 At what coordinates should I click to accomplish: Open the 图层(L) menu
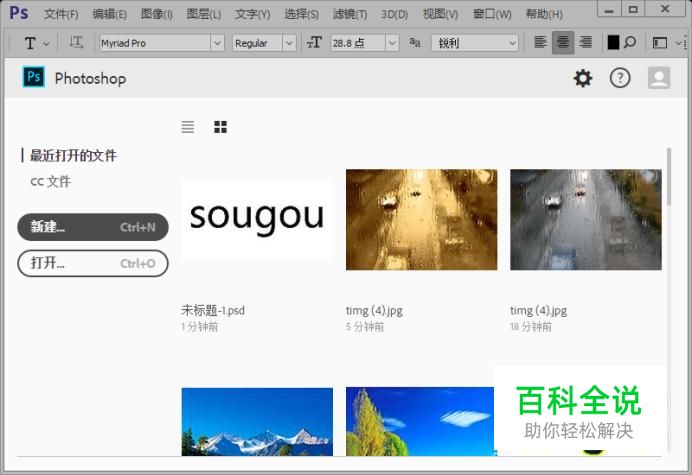click(x=203, y=14)
